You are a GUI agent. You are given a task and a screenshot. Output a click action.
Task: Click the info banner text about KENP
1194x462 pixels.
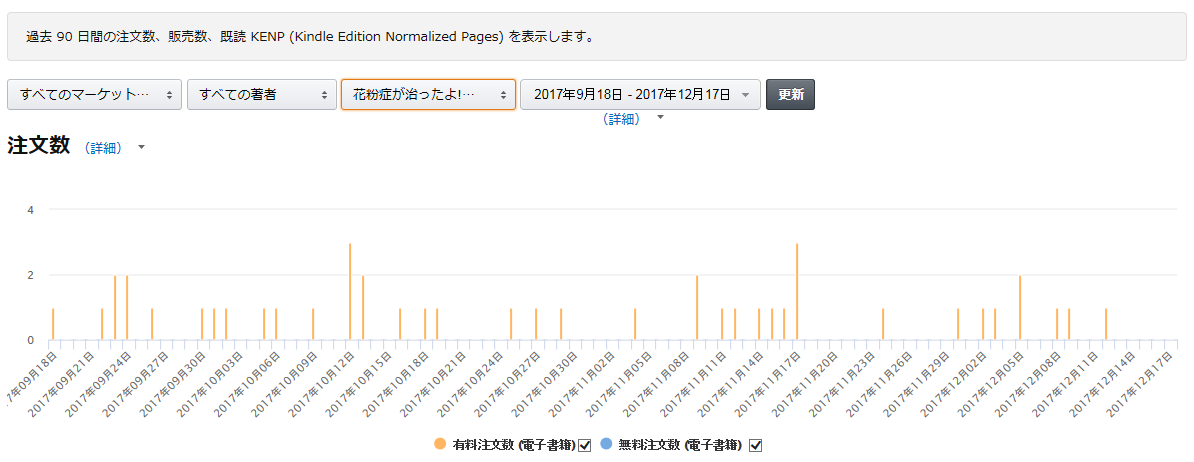tap(310, 37)
